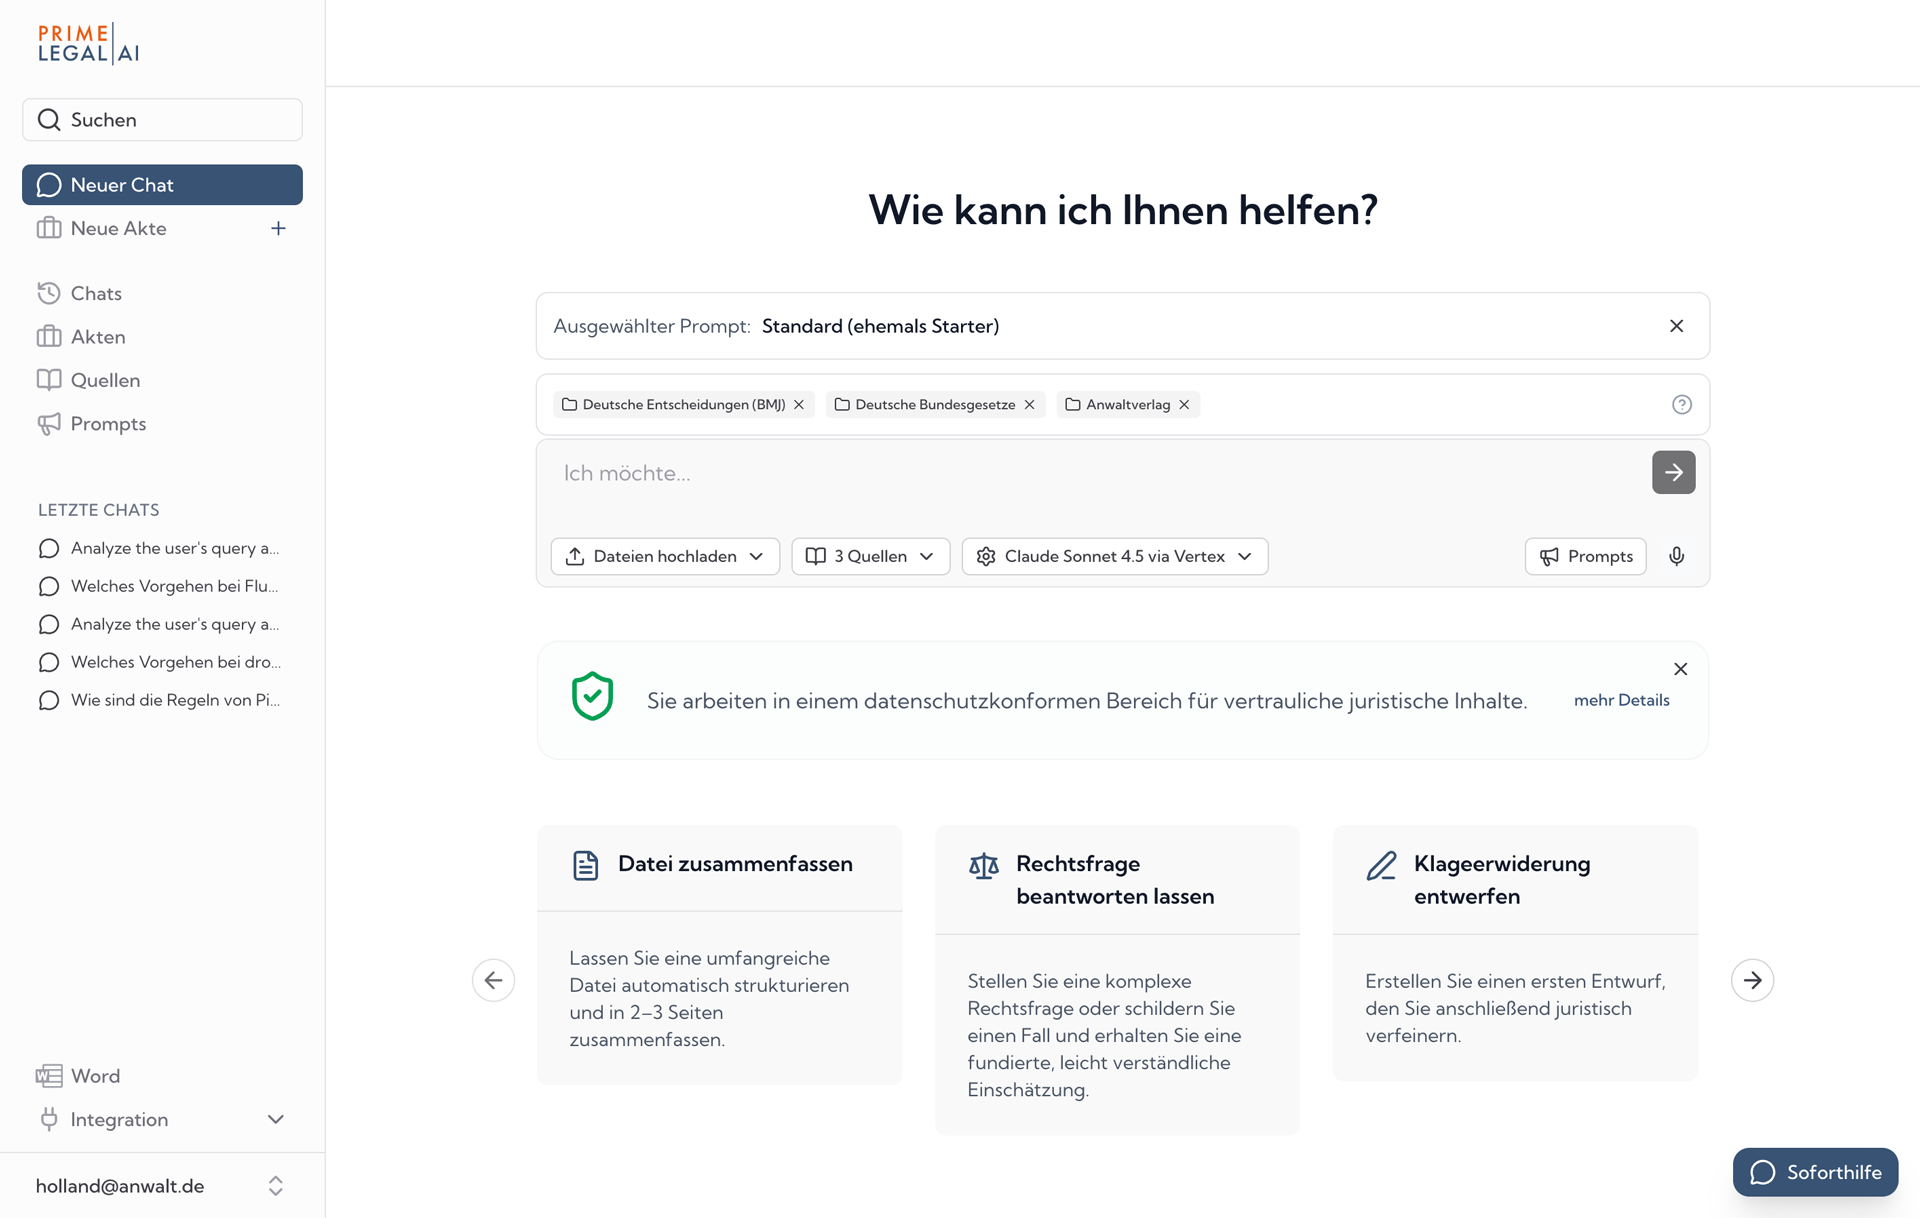Screen dimensions: 1920x1218
Task: Click the mehr Details link
Action: tap(1621, 700)
